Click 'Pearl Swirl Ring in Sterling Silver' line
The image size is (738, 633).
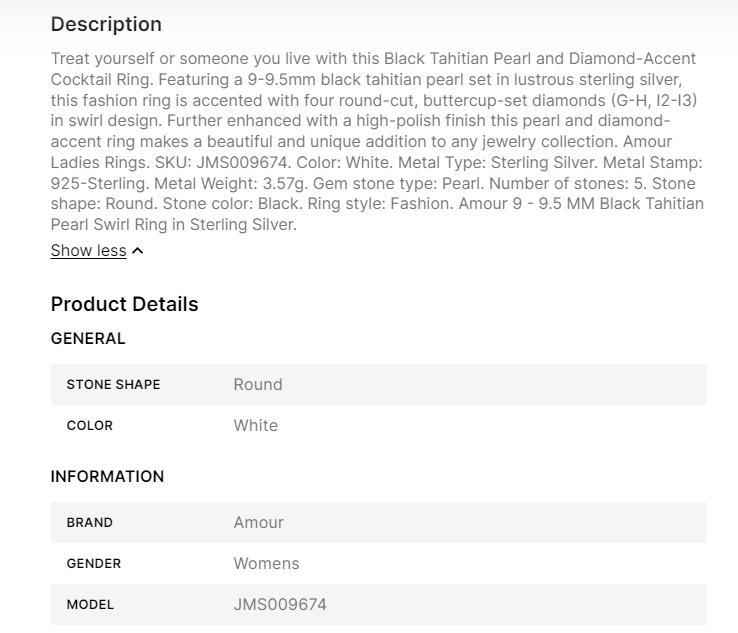(174, 225)
